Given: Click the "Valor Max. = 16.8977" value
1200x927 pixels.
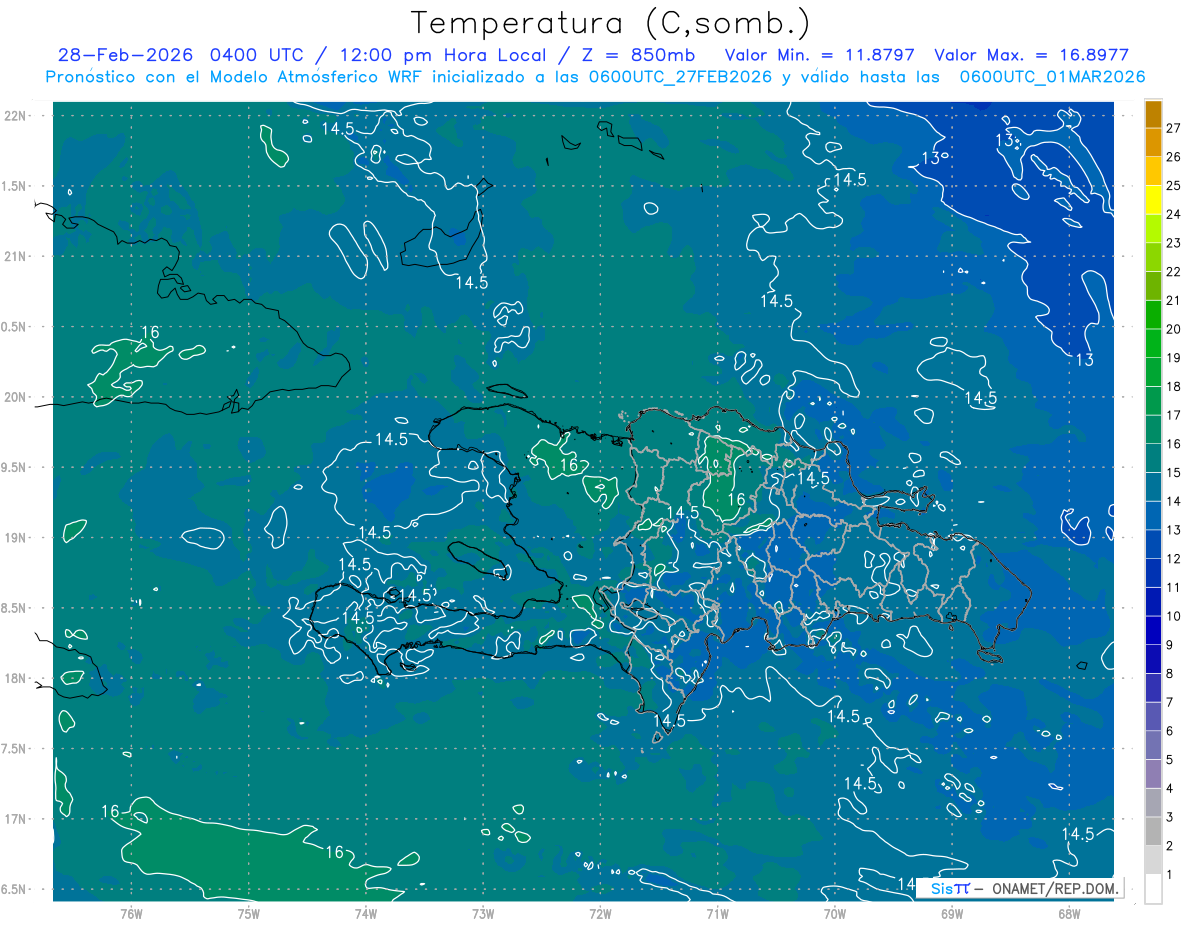Looking at the screenshot, I should [1032, 55].
